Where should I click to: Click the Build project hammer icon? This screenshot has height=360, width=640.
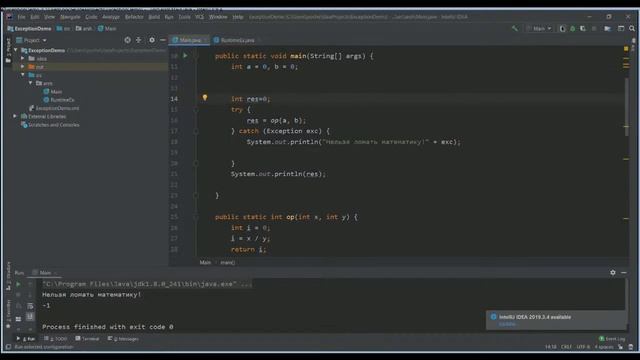tap(515, 29)
